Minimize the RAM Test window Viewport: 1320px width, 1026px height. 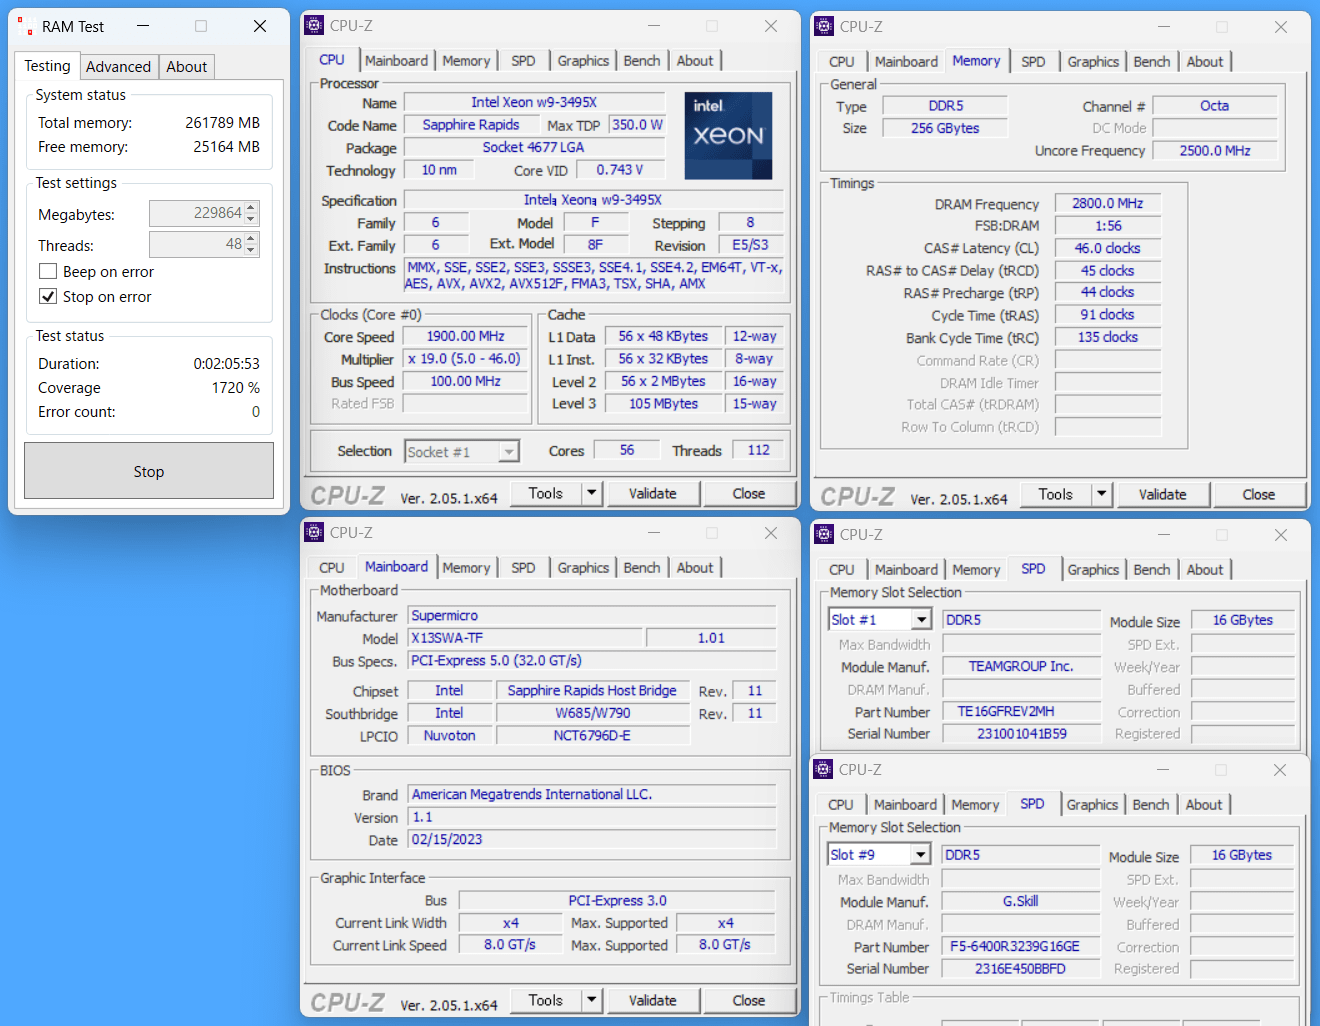click(x=143, y=26)
